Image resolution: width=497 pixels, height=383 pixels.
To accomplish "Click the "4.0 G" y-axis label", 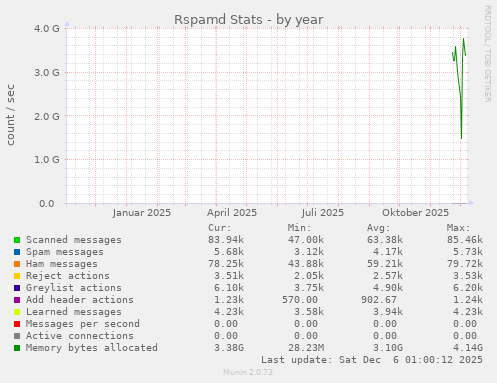I will pyautogui.click(x=47, y=29).
